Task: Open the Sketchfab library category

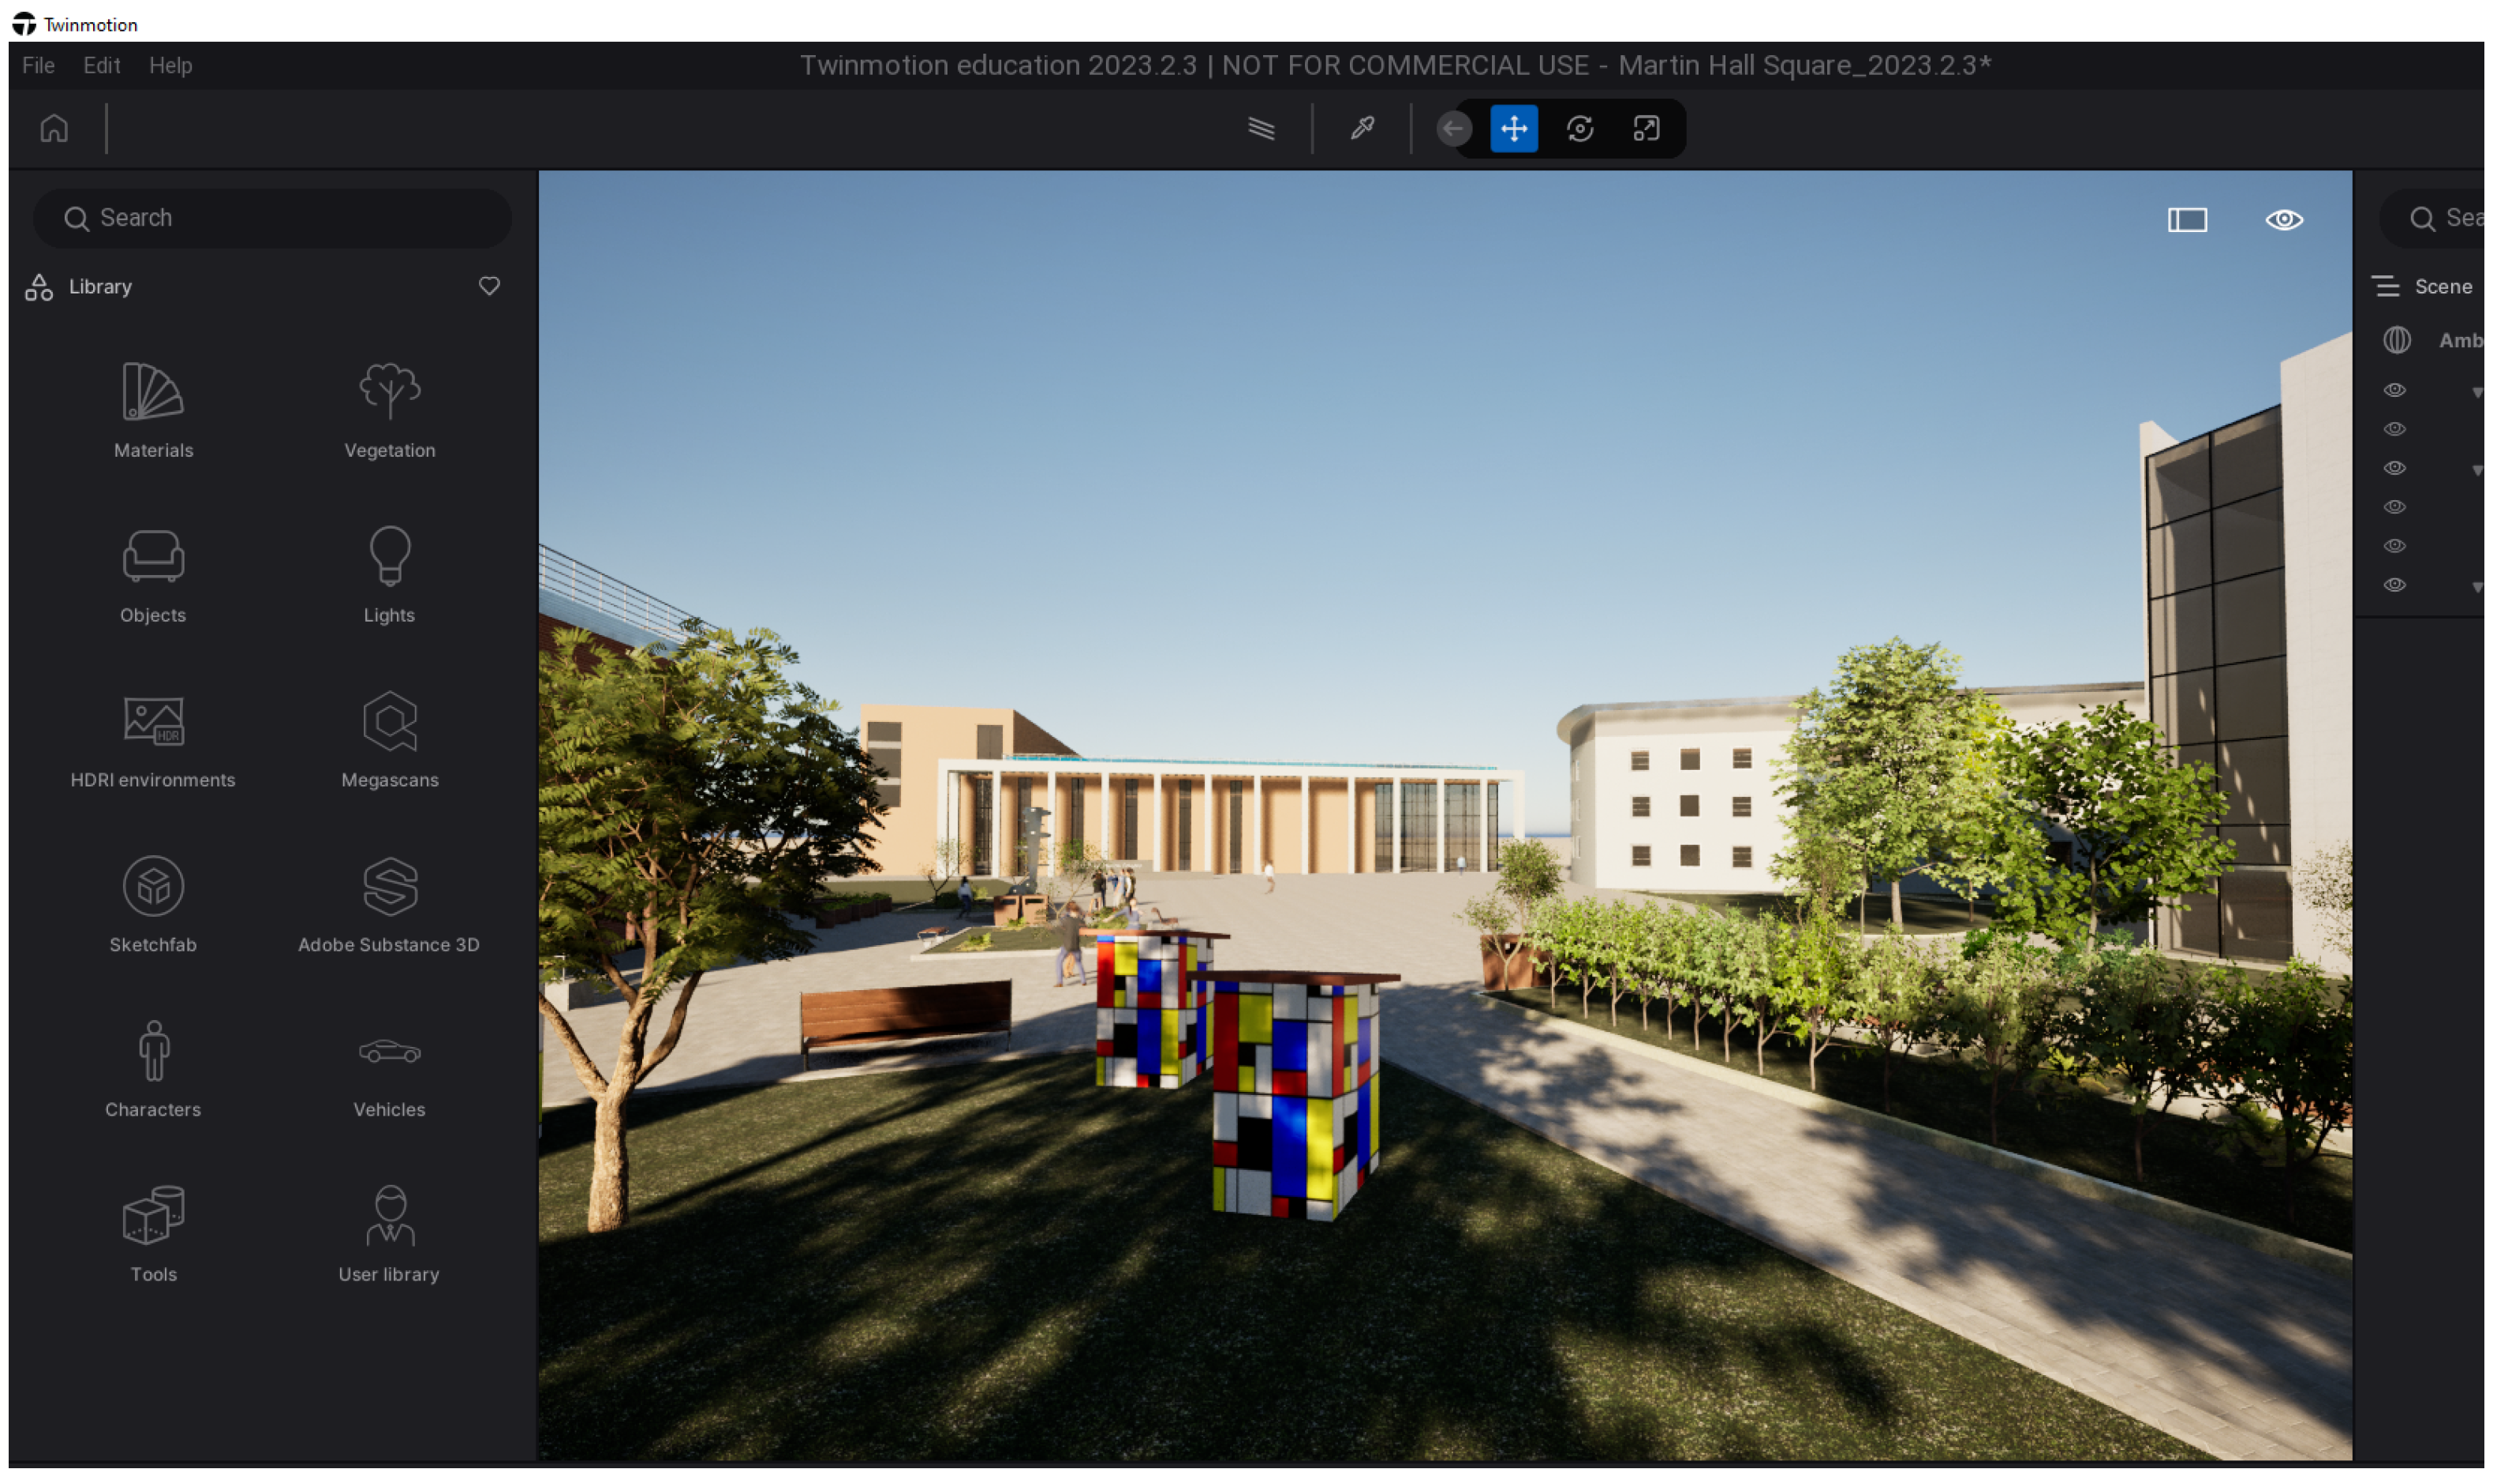Action: coord(153,906)
